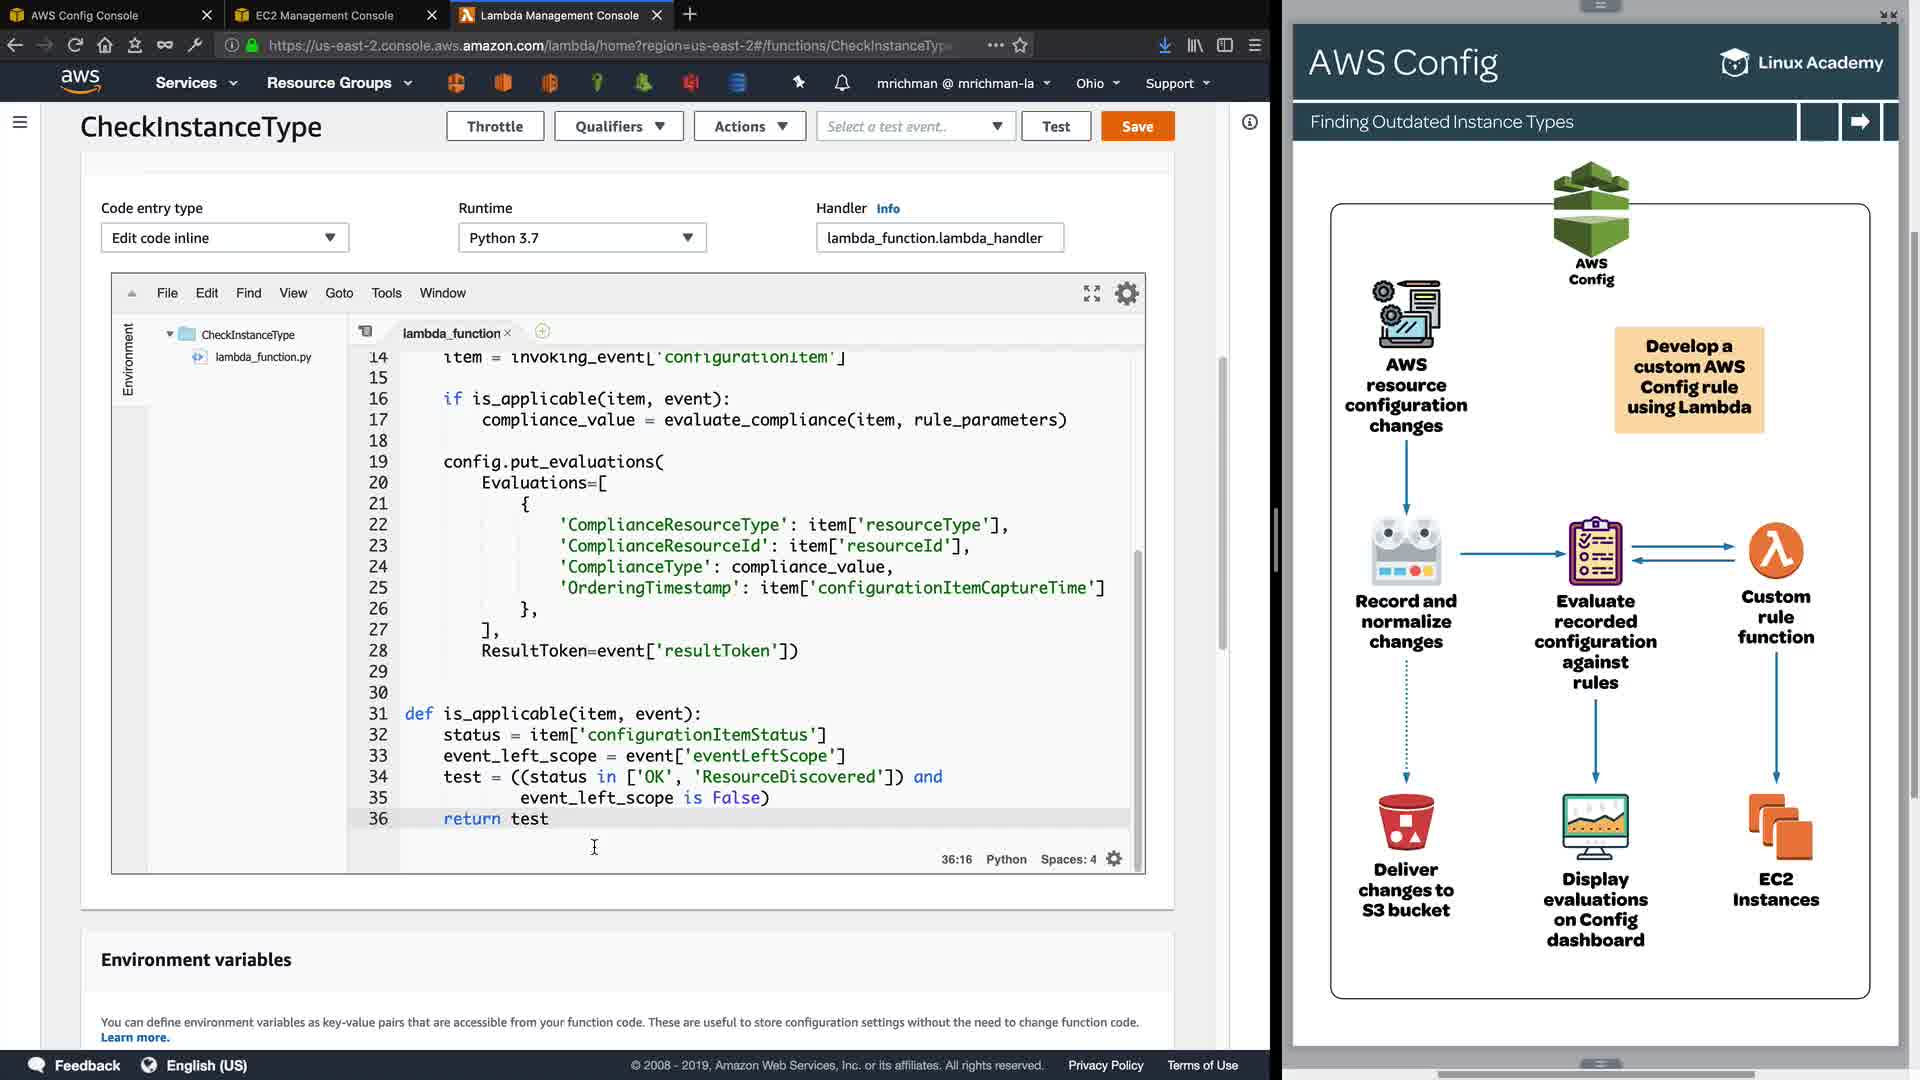The height and width of the screenshot is (1080, 1920).
Task: Toggle fullscreen mode for code editor
Action: click(x=1091, y=293)
